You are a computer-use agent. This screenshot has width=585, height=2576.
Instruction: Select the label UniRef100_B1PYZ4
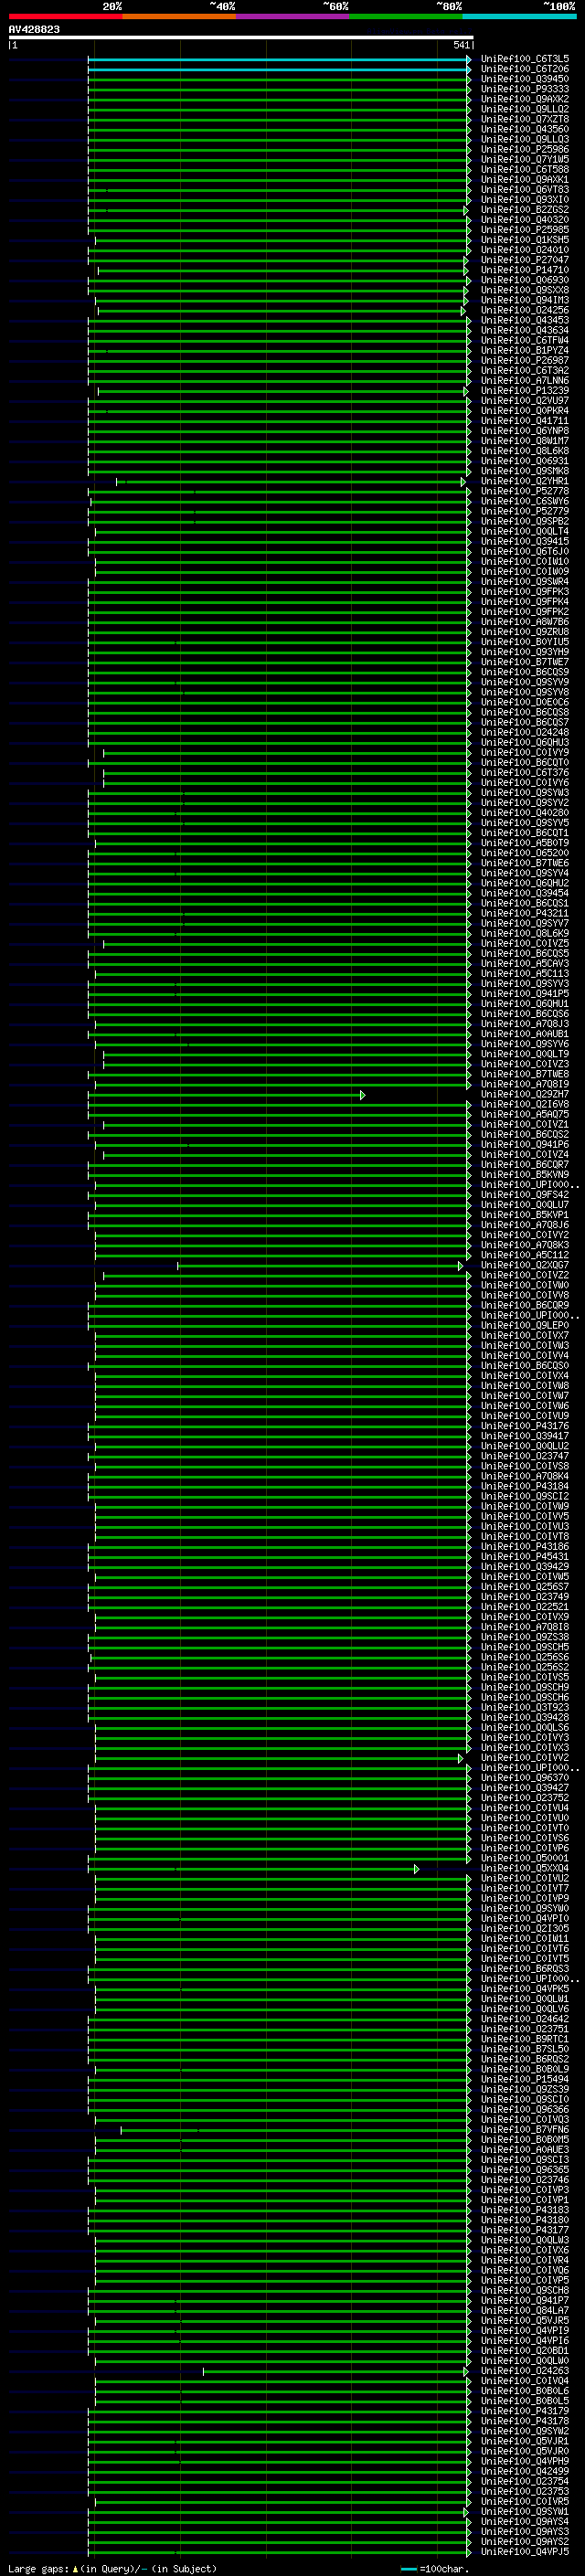525,351
